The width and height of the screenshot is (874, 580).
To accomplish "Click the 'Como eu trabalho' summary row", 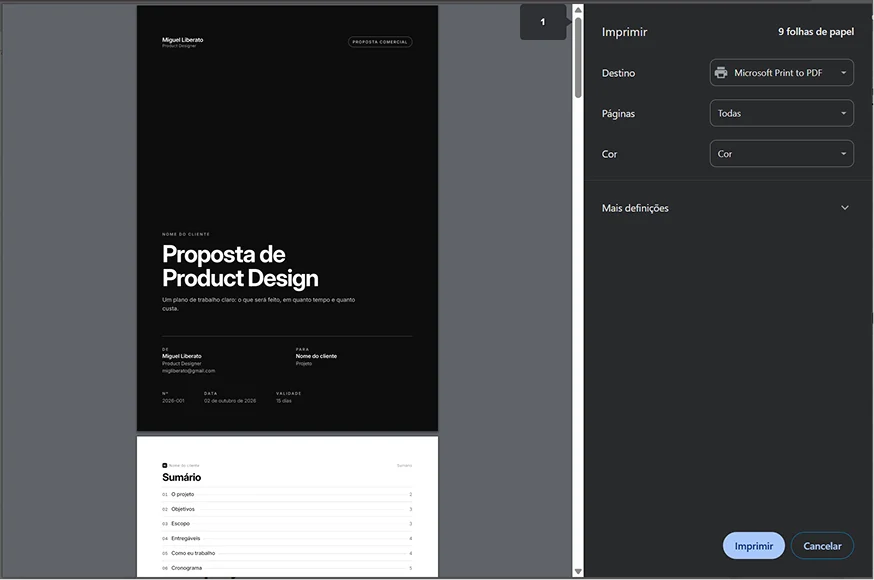I will pyautogui.click(x=287, y=553).
